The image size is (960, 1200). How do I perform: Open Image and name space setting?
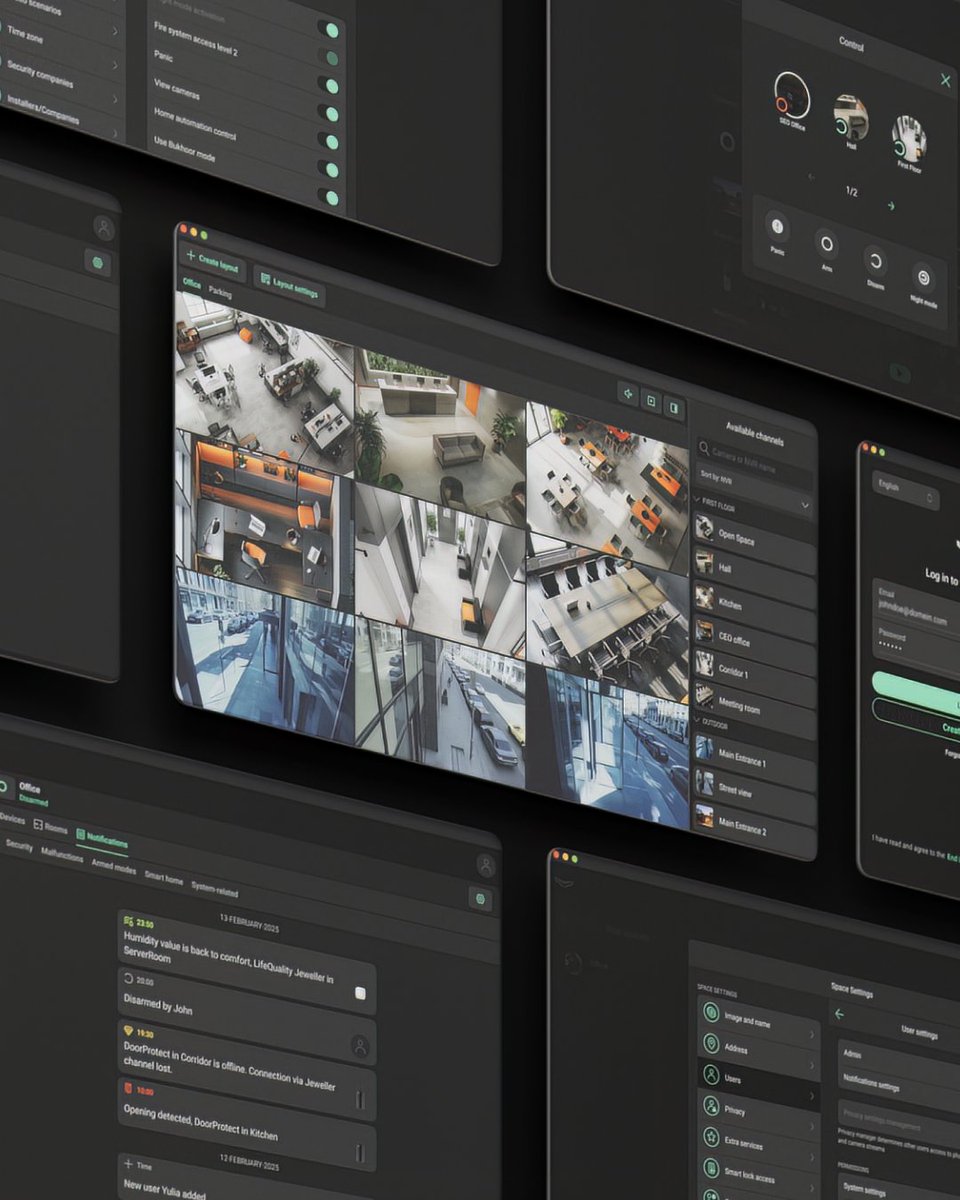click(x=759, y=1022)
